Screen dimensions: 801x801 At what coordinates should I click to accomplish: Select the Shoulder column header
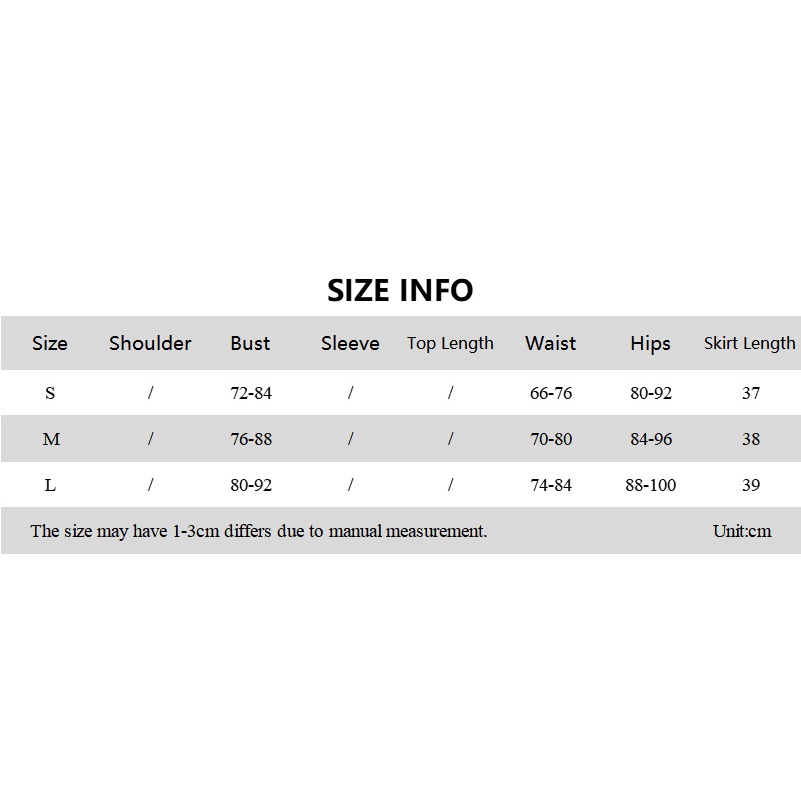(x=150, y=343)
